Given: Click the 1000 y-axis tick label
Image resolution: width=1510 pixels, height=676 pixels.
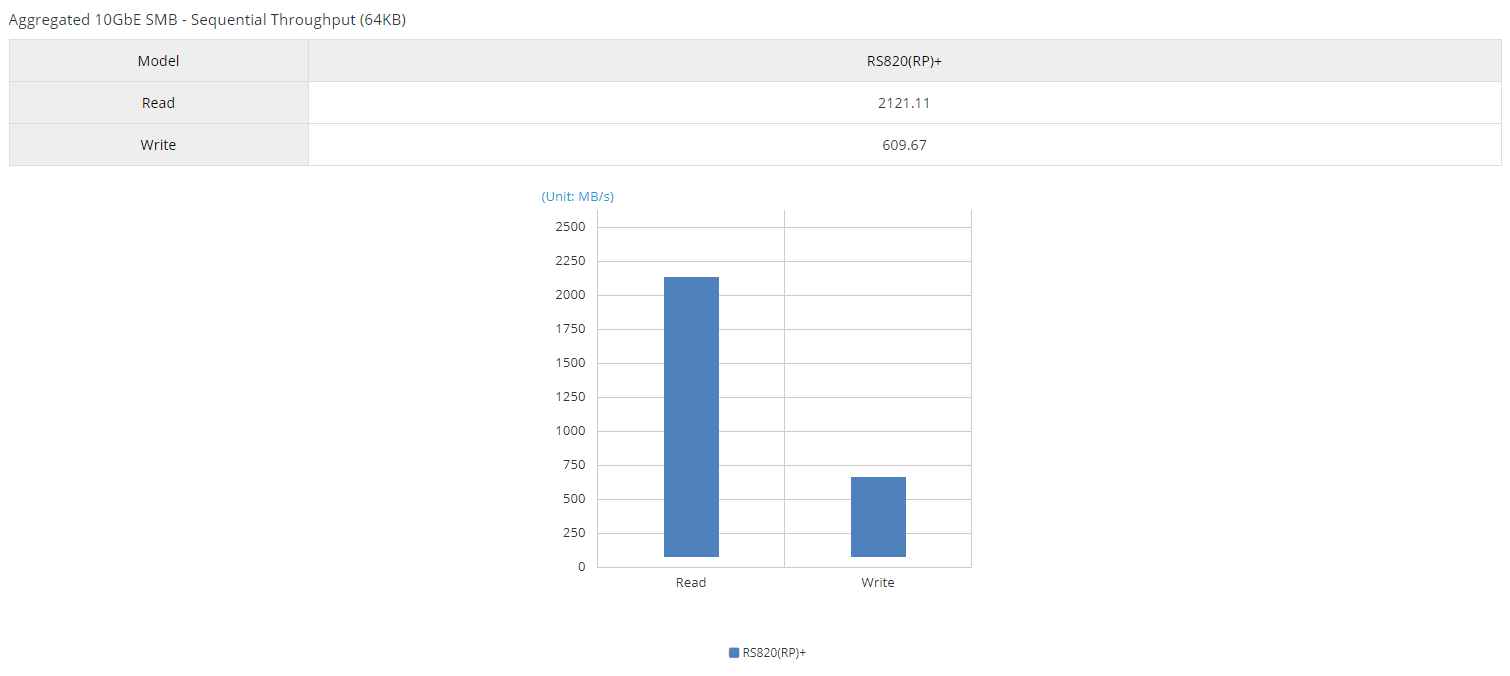Looking at the screenshot, I should 570,431.
